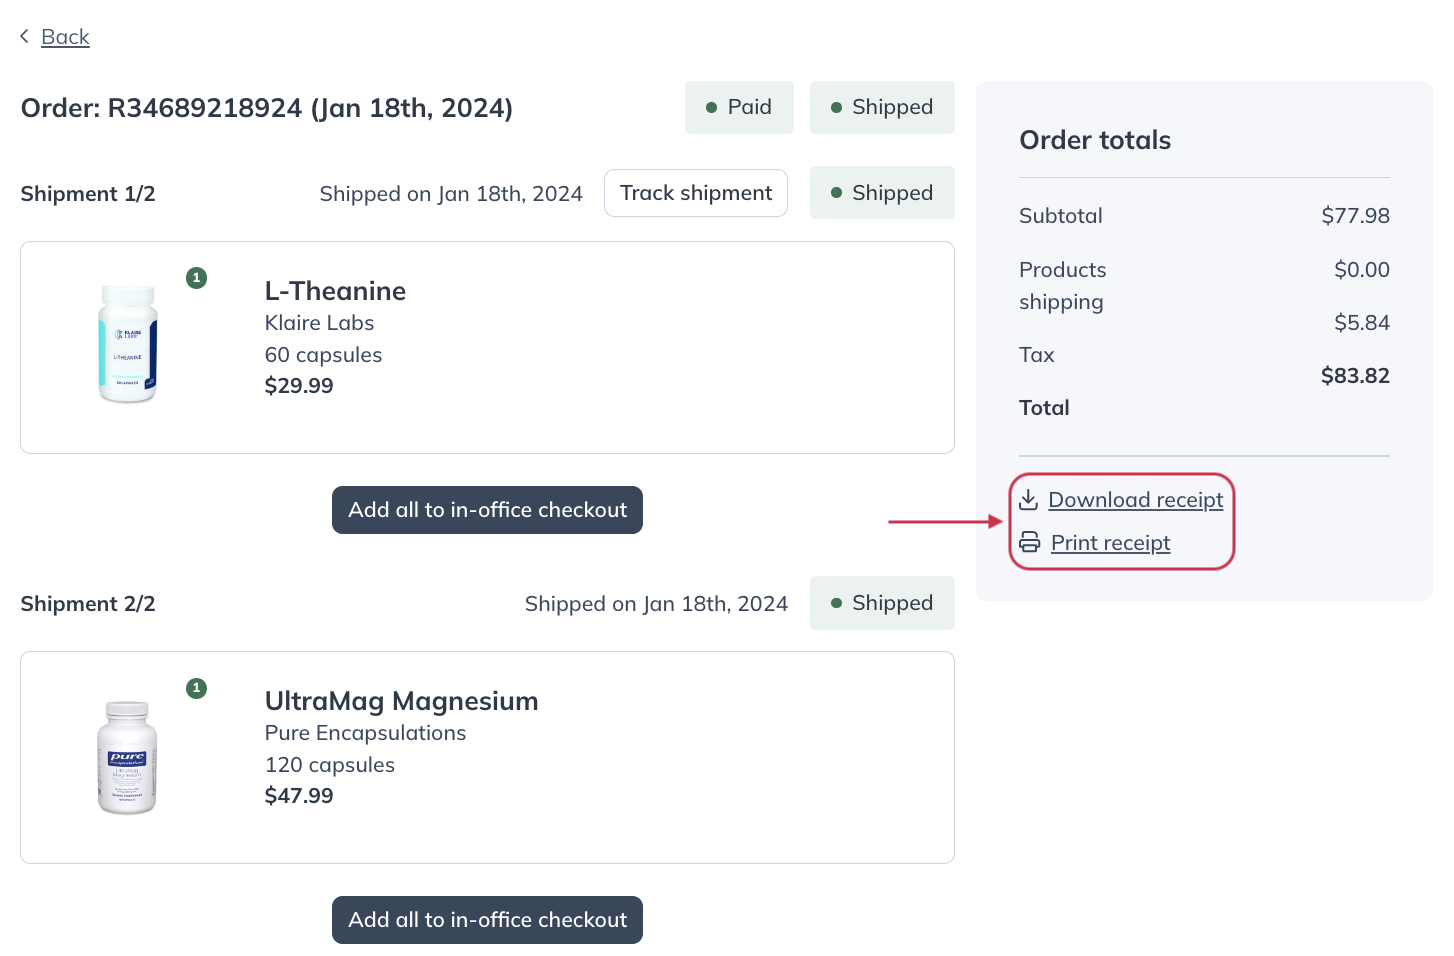The width and height of the screenshot is (1454, 956).
Task: Select the L-Theanine product title
Action: coord(335,291)
